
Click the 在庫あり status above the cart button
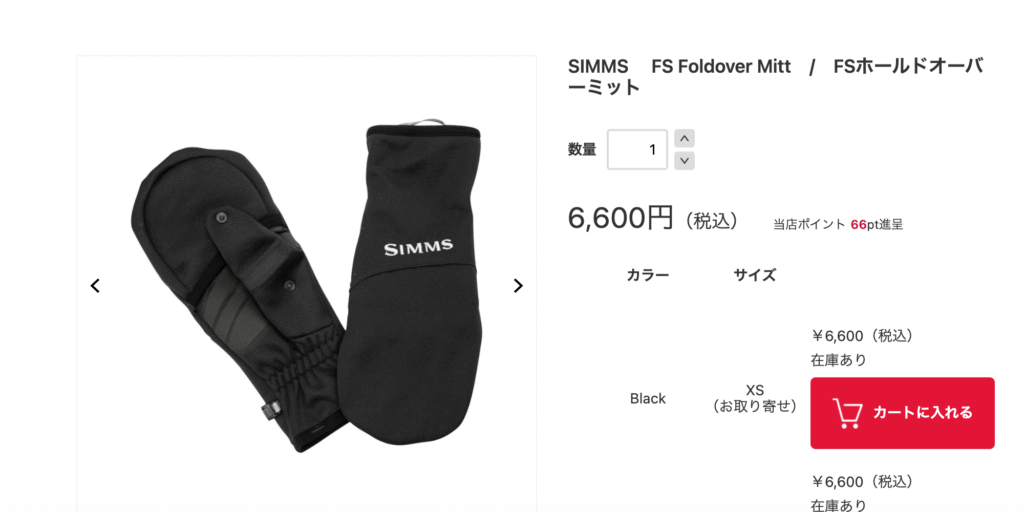pos(839,360)
